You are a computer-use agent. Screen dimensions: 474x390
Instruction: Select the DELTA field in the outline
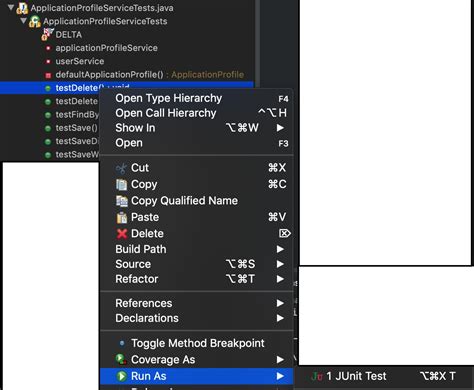point(68,35)
